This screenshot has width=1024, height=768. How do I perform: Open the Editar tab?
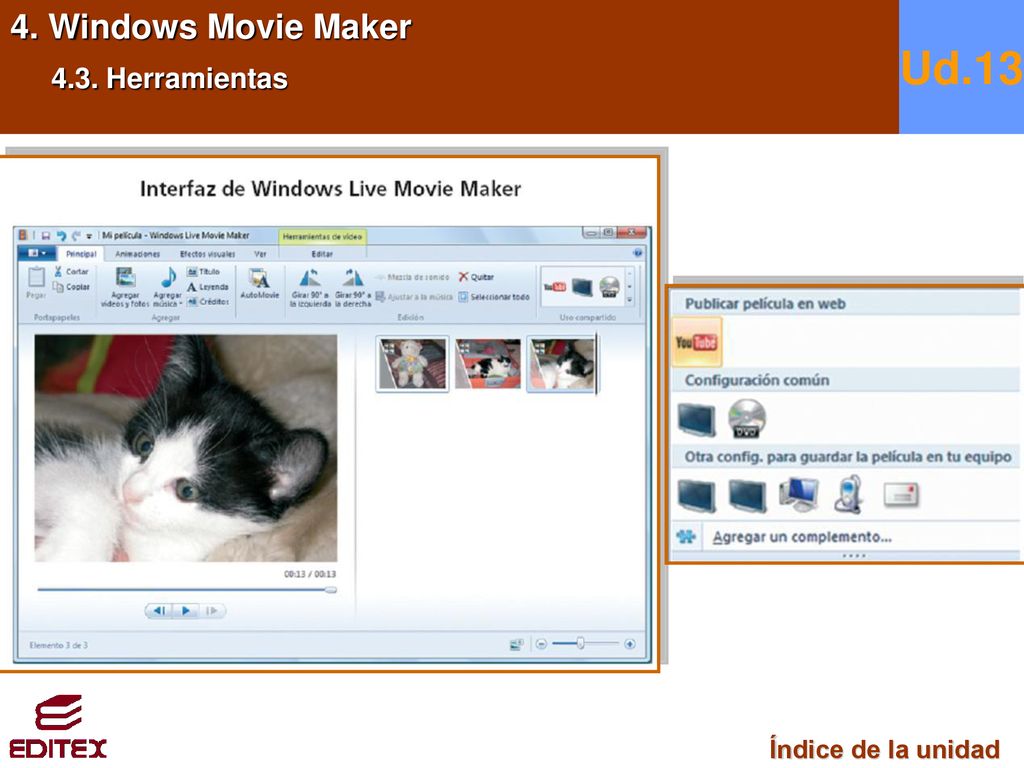(x=322, y=254)
